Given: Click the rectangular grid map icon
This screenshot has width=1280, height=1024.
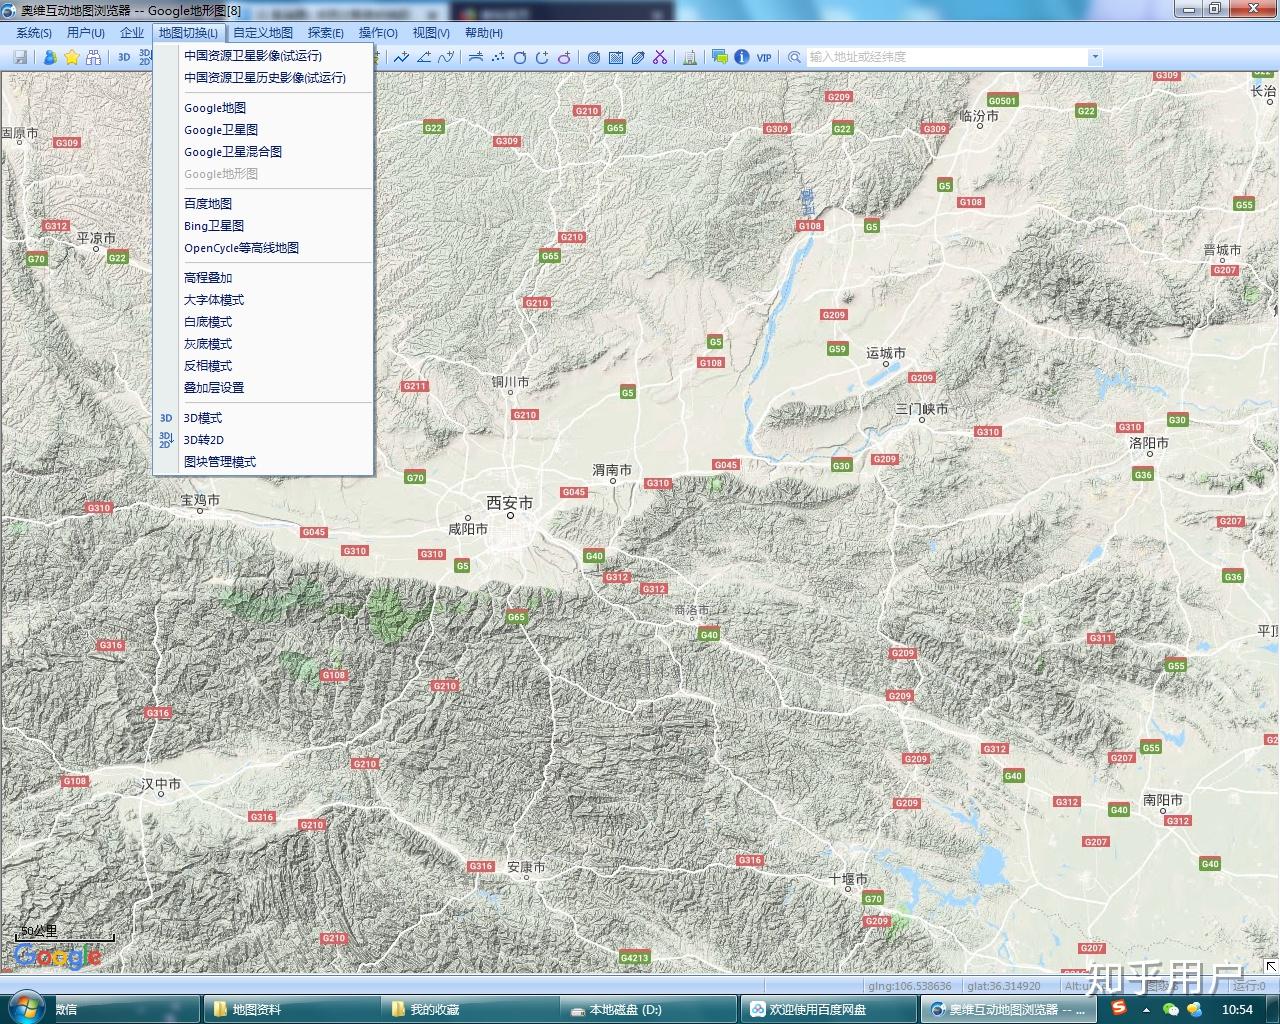Looking at the screenshot, I should point(616,57).
